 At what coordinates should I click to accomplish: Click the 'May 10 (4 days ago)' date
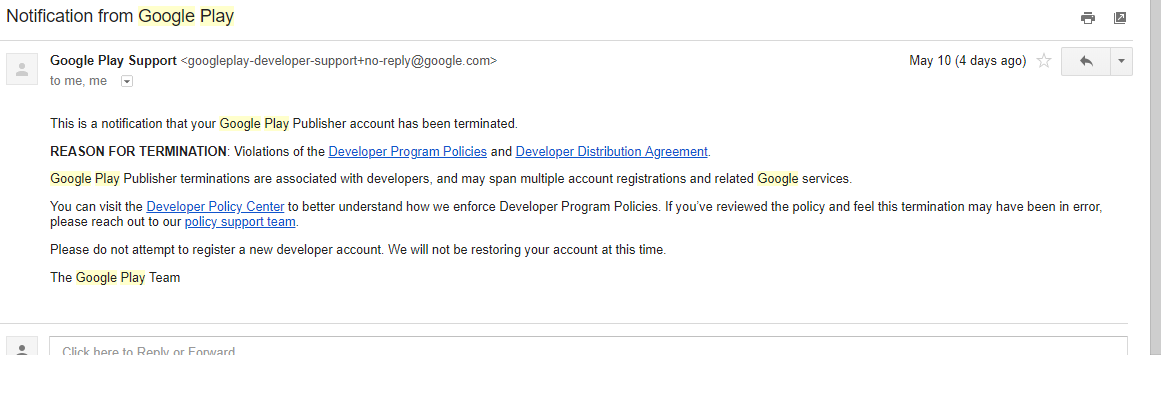967,61
